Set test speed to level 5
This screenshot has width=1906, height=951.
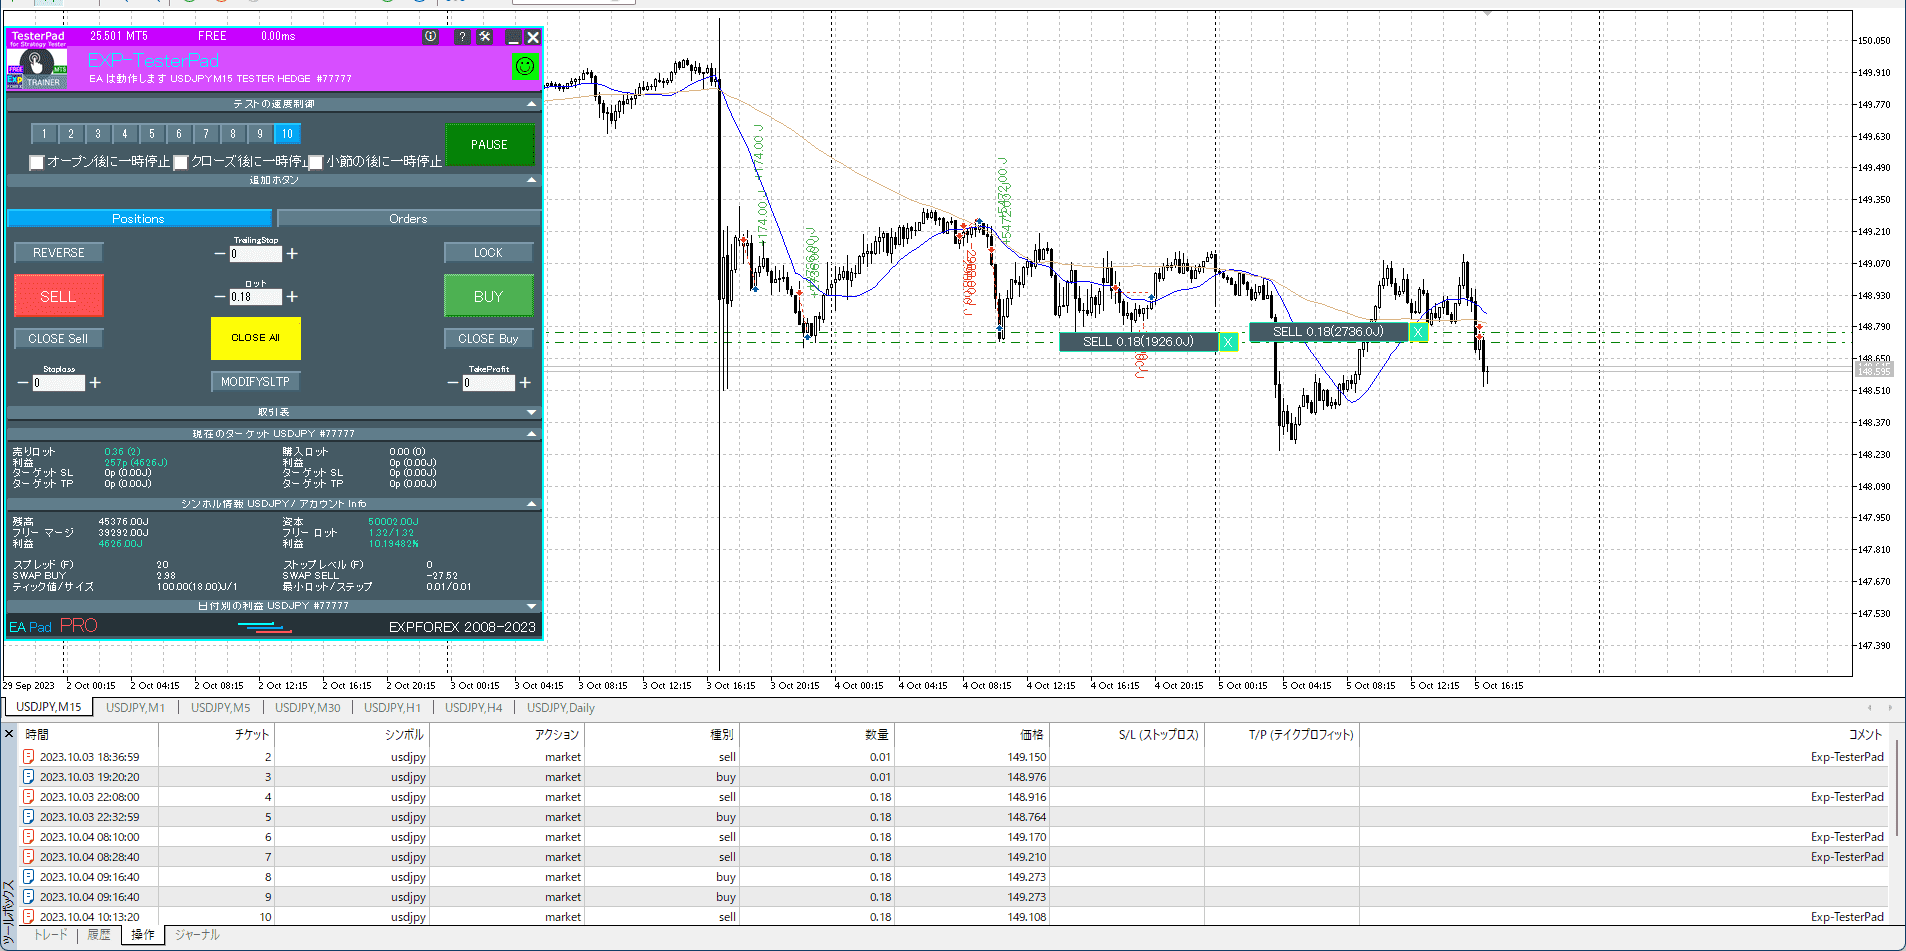point(152,134)
